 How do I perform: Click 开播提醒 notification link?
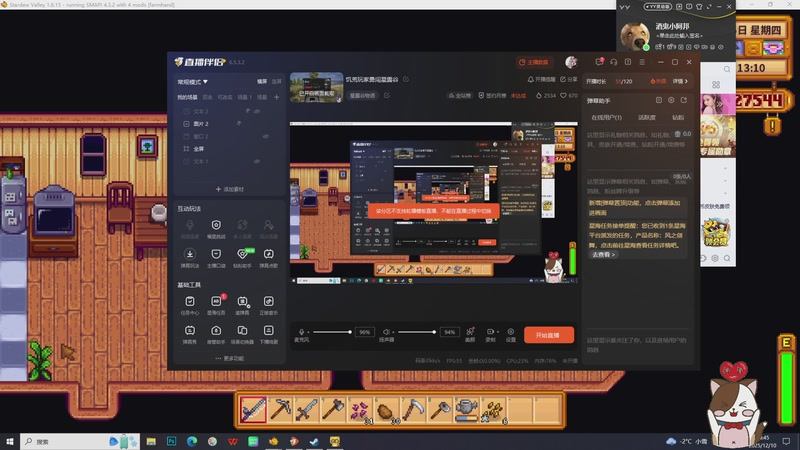[541, 79]
